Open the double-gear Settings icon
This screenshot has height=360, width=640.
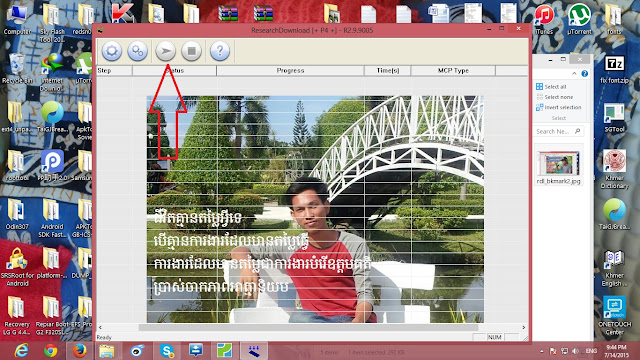point(138,51)
